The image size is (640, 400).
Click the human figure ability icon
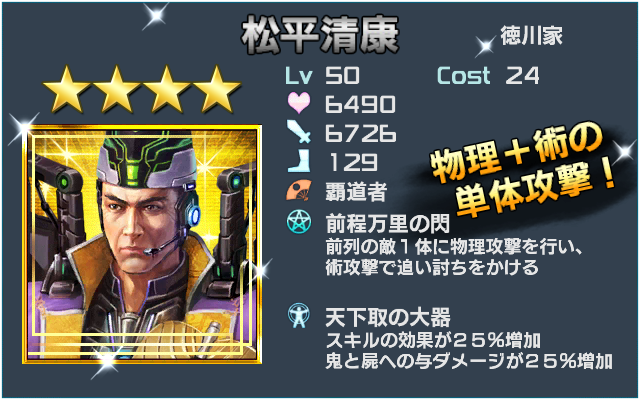click(x=299, y=316)
